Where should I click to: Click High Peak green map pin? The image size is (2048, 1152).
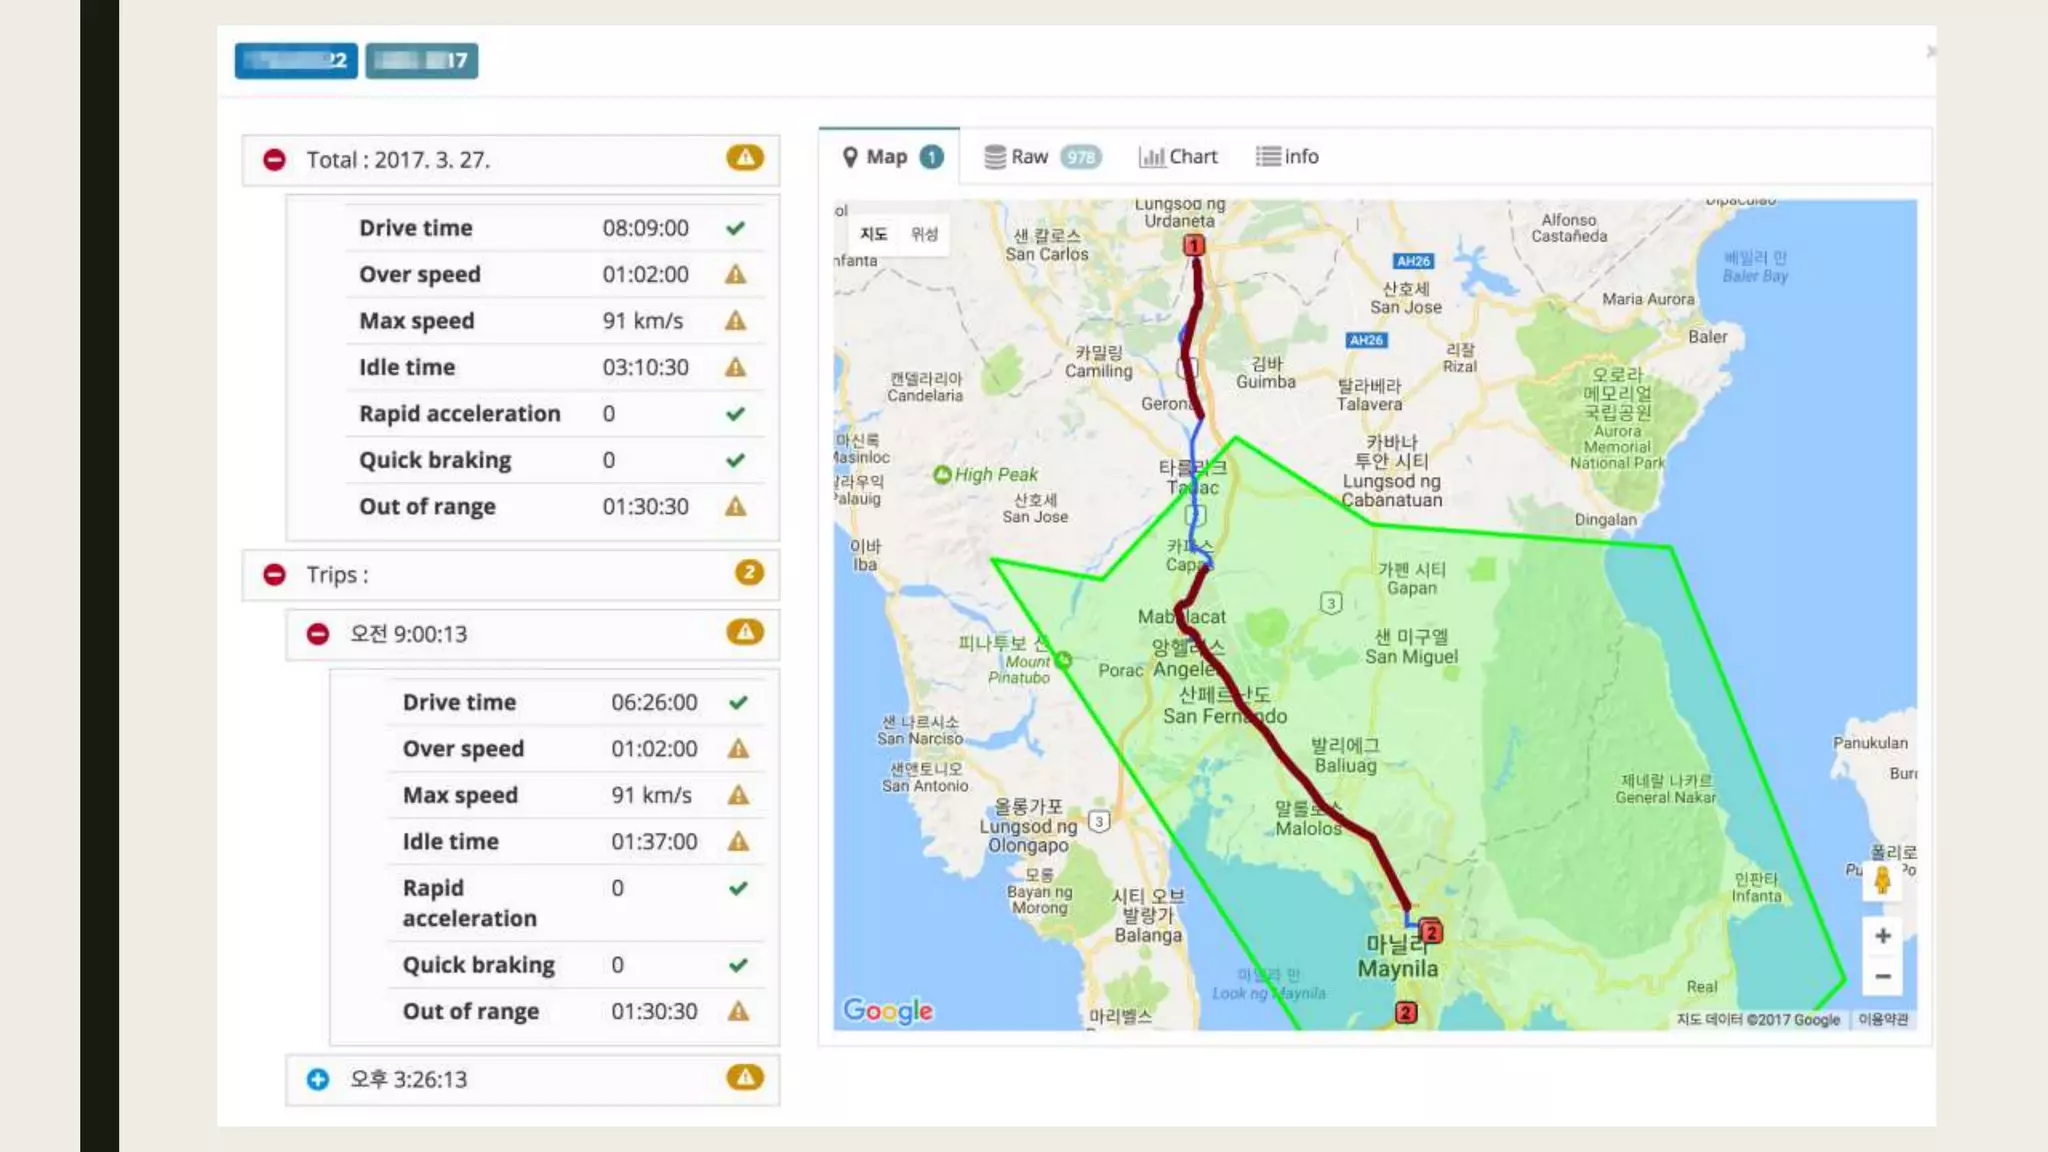pos(942,475)
